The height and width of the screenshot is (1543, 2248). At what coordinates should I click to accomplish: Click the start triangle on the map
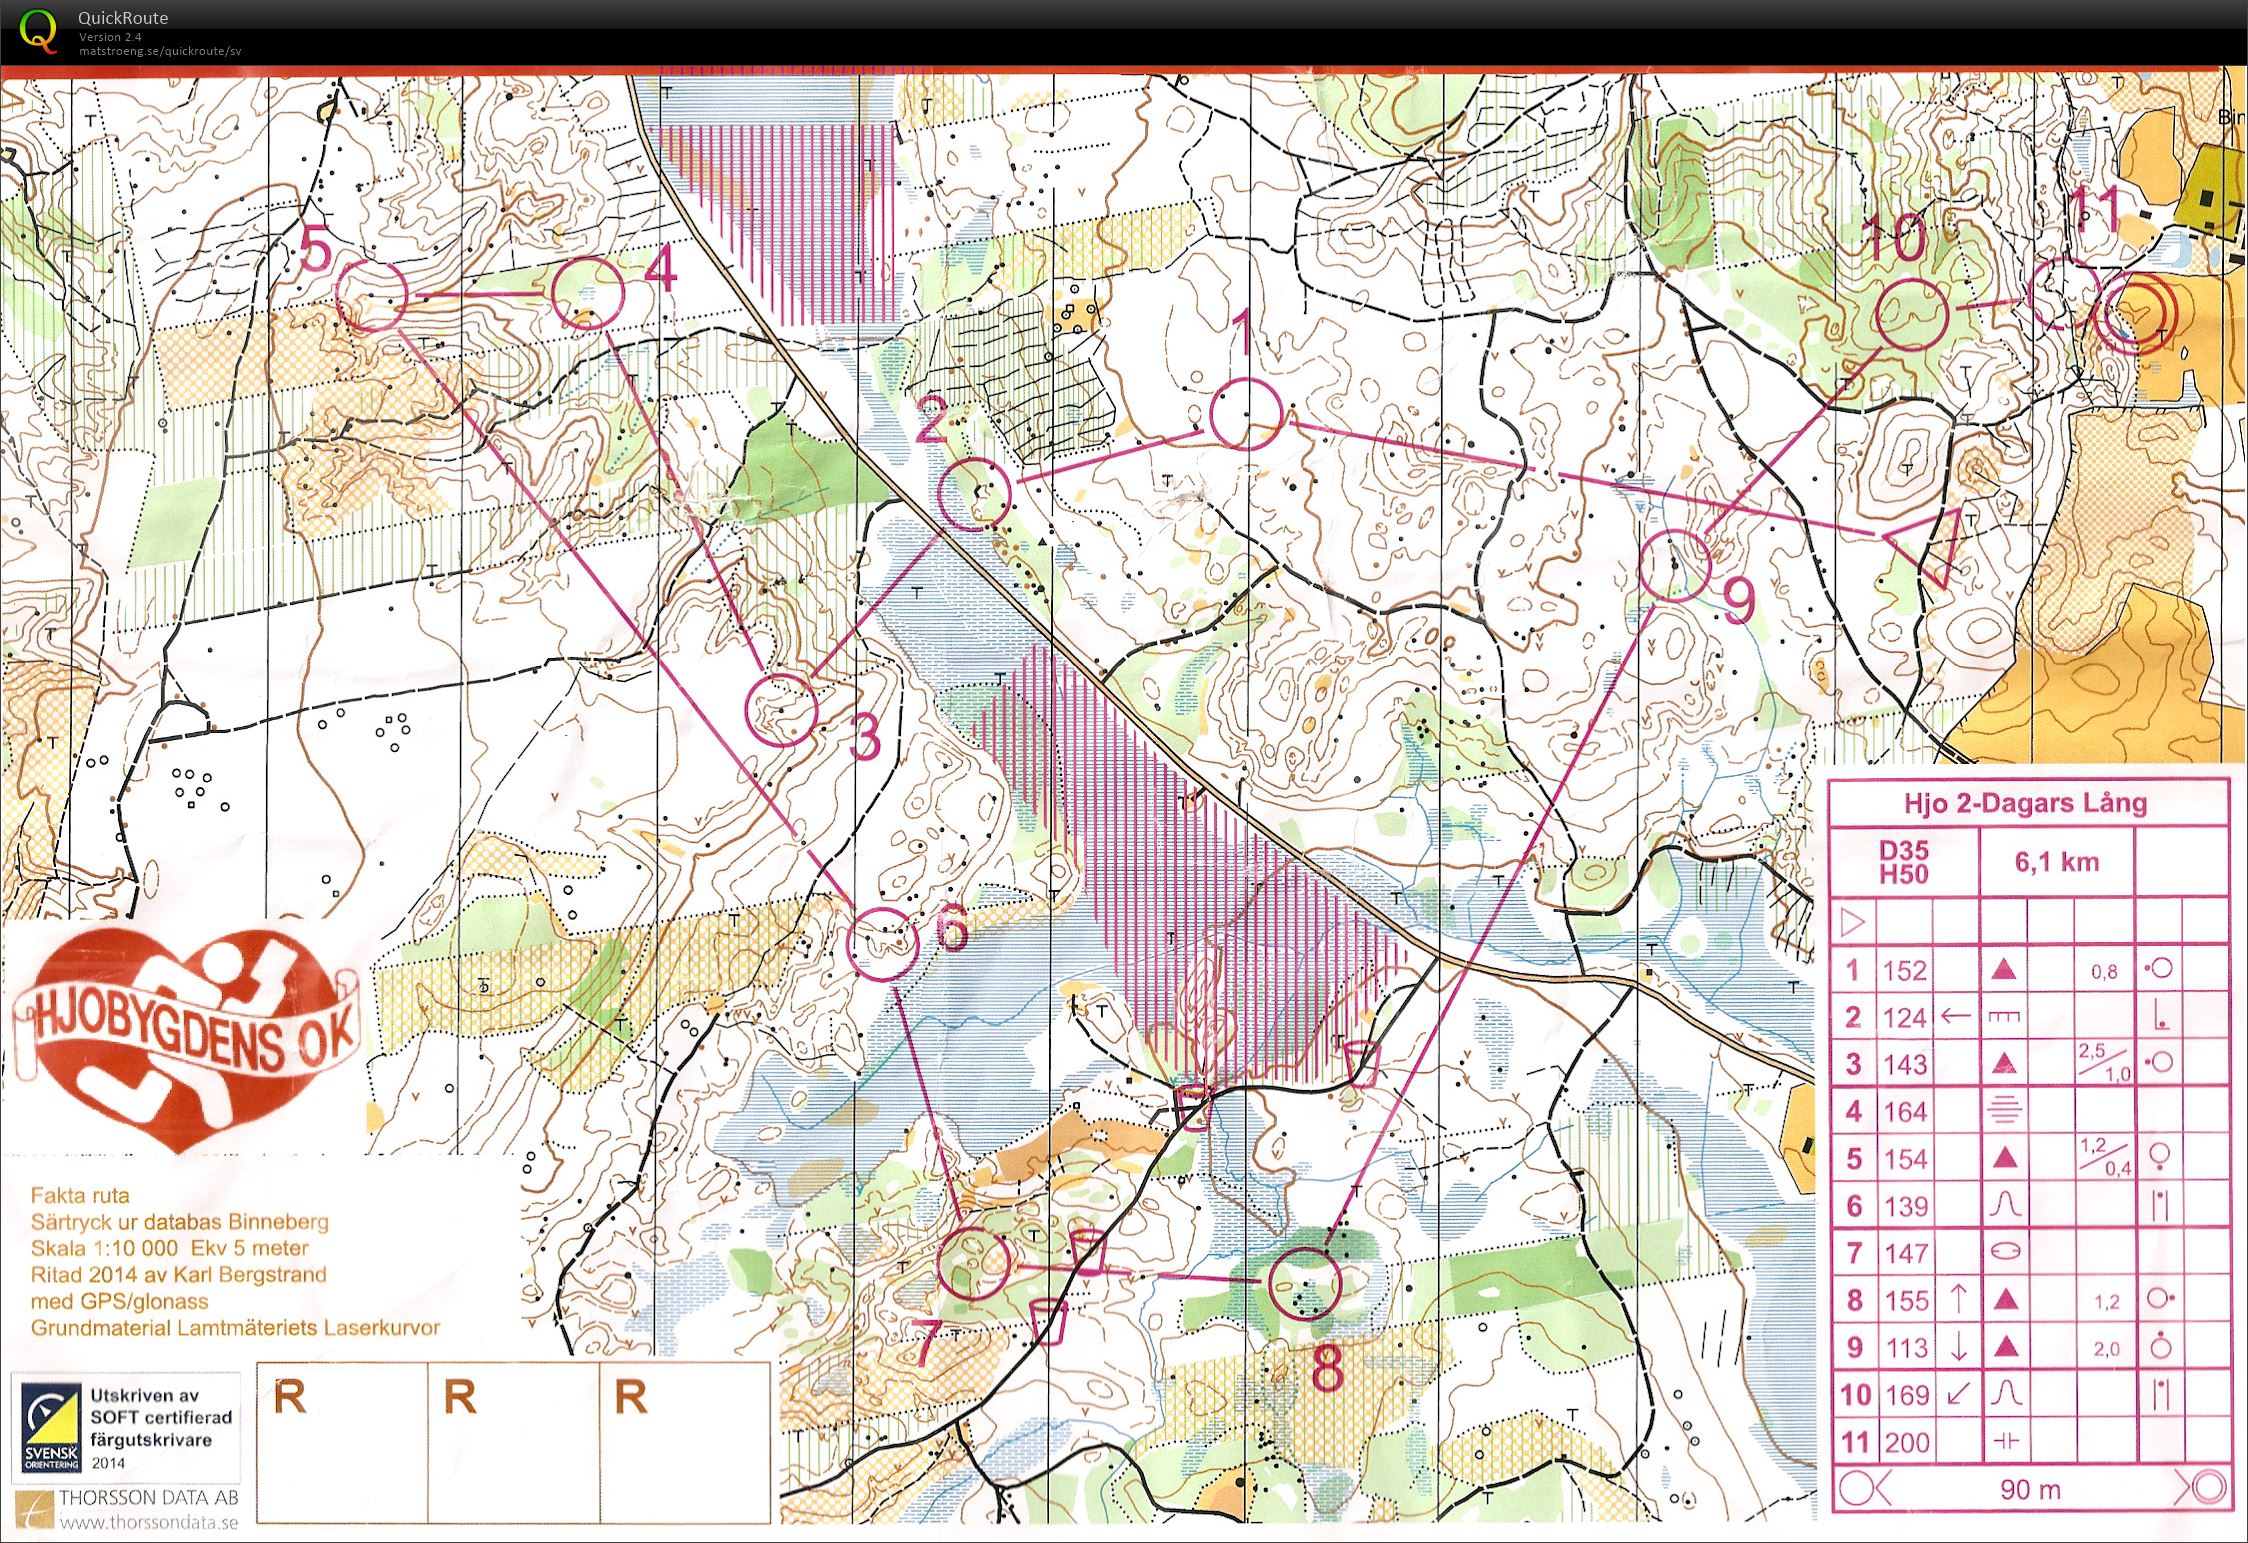coord(1928,546)
